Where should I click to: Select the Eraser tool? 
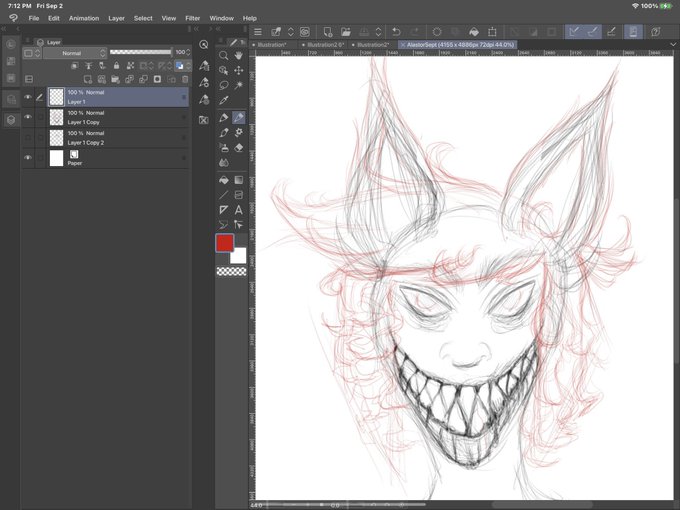239,148
